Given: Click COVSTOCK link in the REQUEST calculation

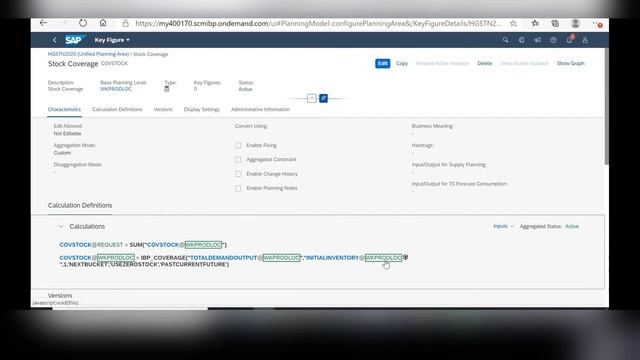Looking at the screenshot, I should pyautogui.click(x=76, y=245).
